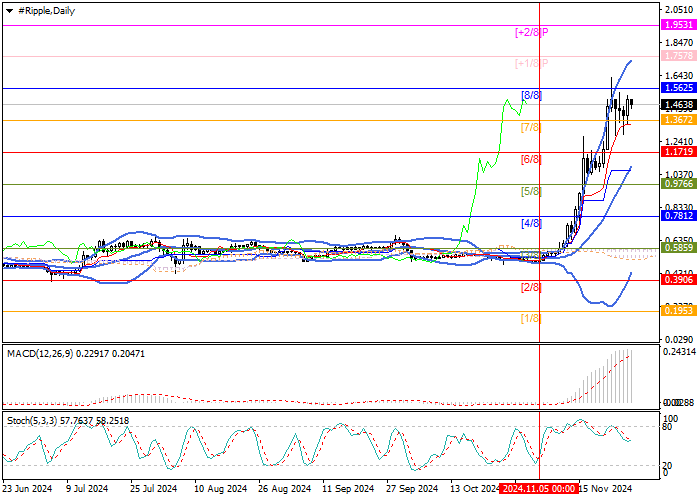Click the 23 Jun 2024 date label

(x=27, y=489)
